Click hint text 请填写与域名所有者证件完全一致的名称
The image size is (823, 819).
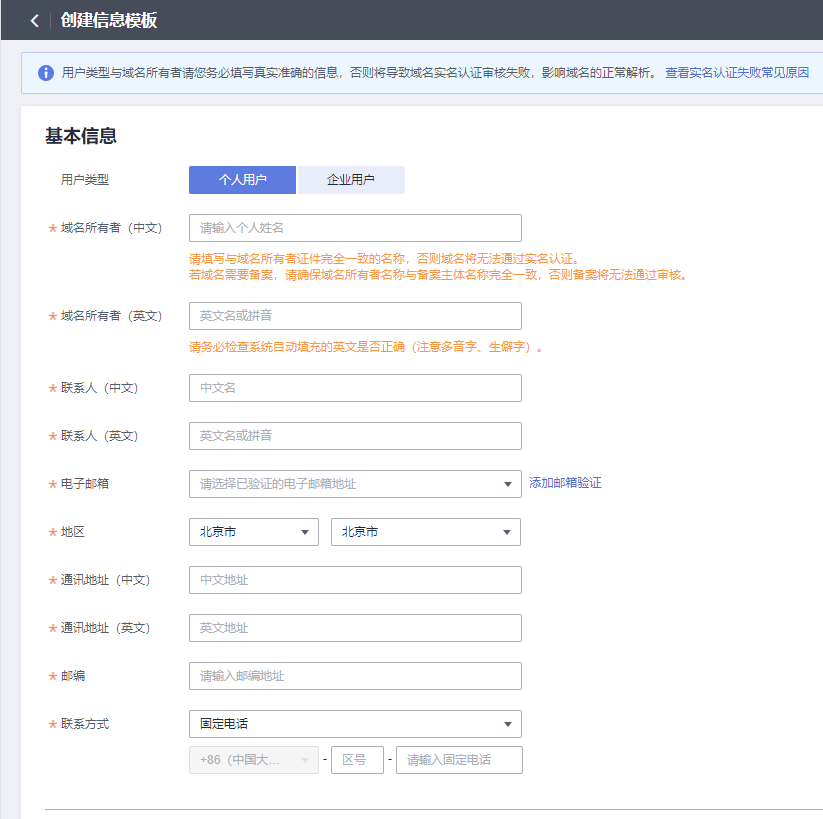pyautogui.click(x=298, y=259)
